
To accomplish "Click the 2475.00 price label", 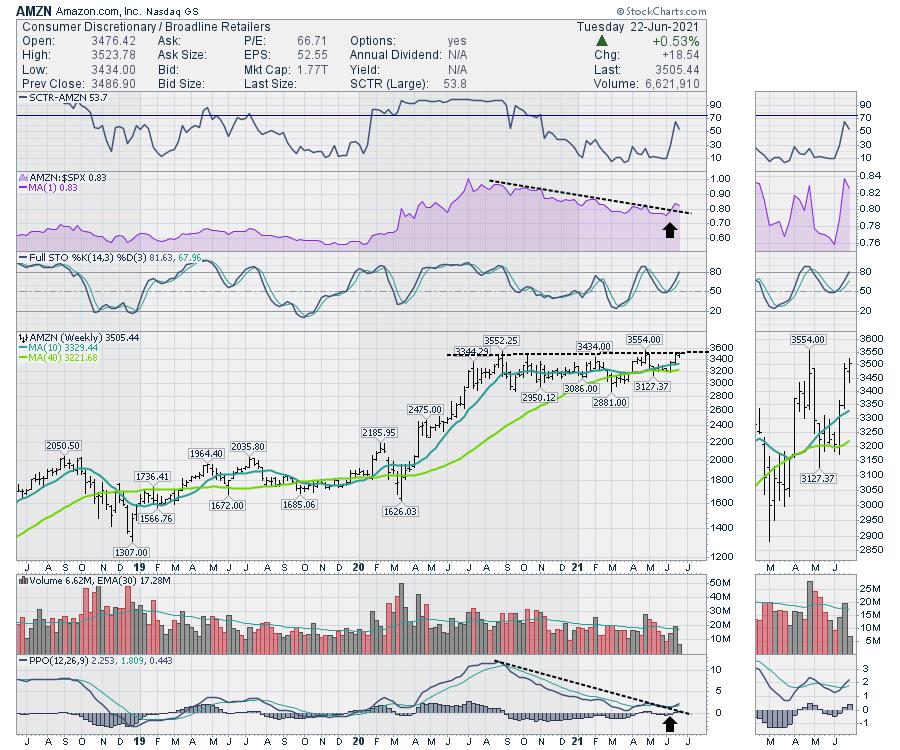I will point(425,409).
